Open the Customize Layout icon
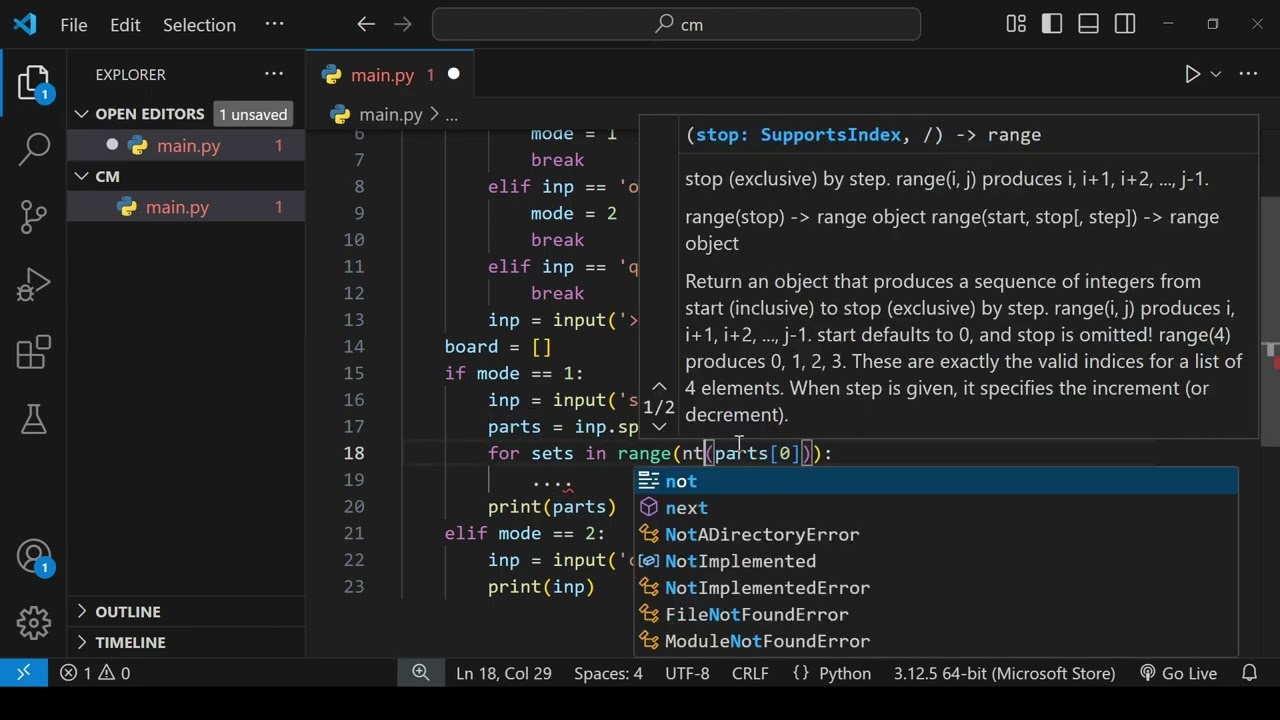Image resolution: width=1280 pixels, height=720 pixels. [1016, 24]
